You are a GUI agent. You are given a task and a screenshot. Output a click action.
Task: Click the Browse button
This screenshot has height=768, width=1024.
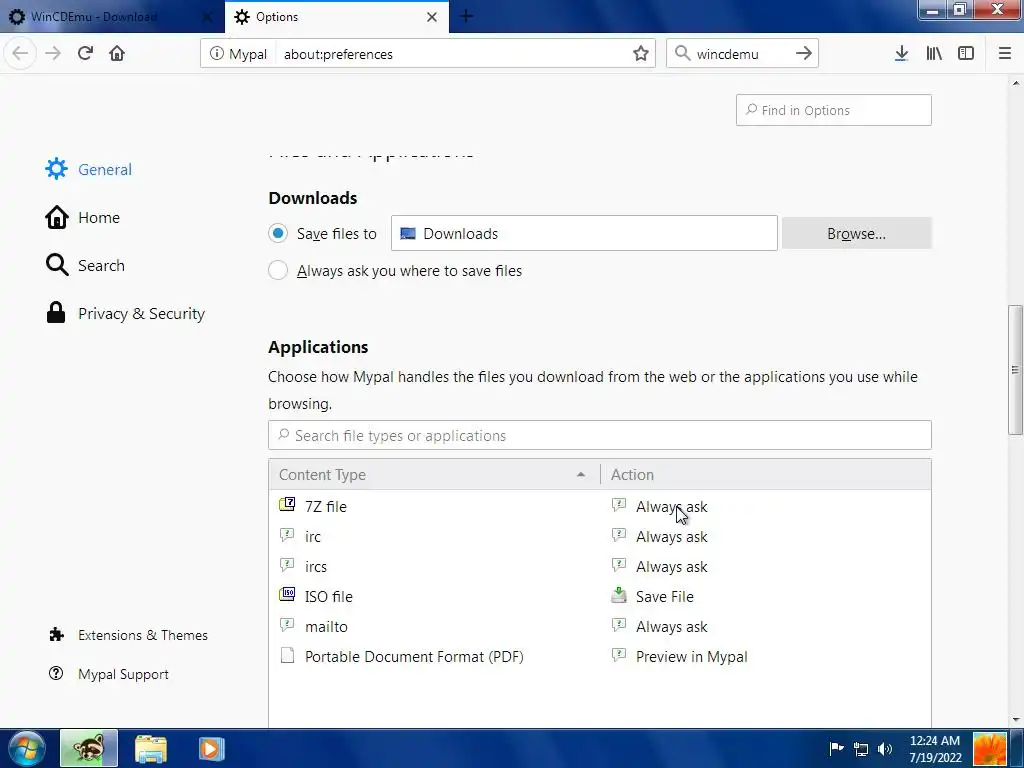[856, 233]
